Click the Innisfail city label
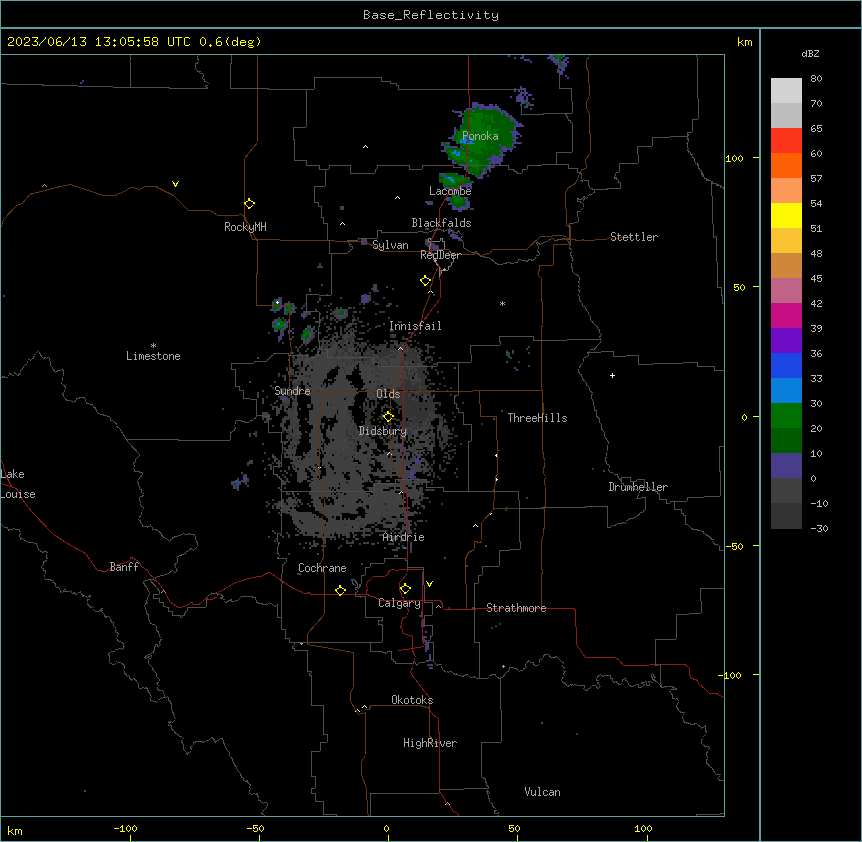This screenshot has width=862, height=842. pos(415,326)
